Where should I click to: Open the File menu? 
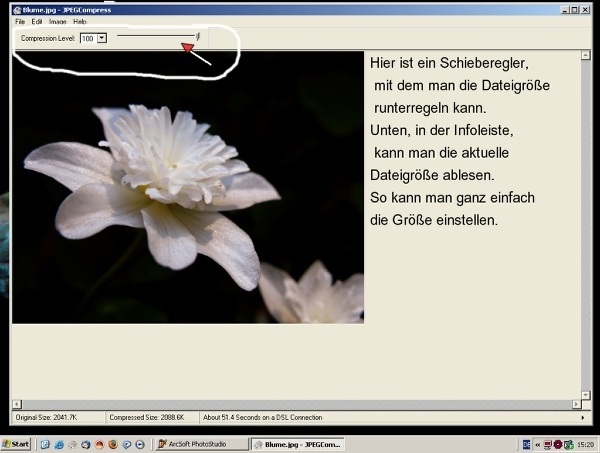pos(19,21)
